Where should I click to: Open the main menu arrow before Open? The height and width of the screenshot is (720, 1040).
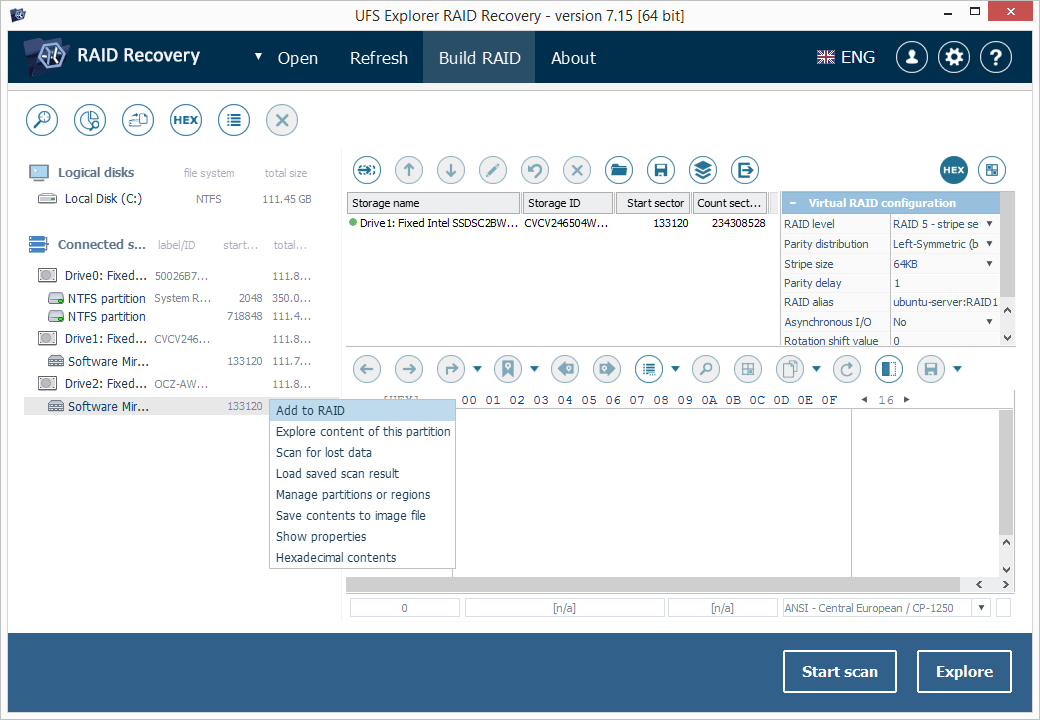[x=258, y=57]
